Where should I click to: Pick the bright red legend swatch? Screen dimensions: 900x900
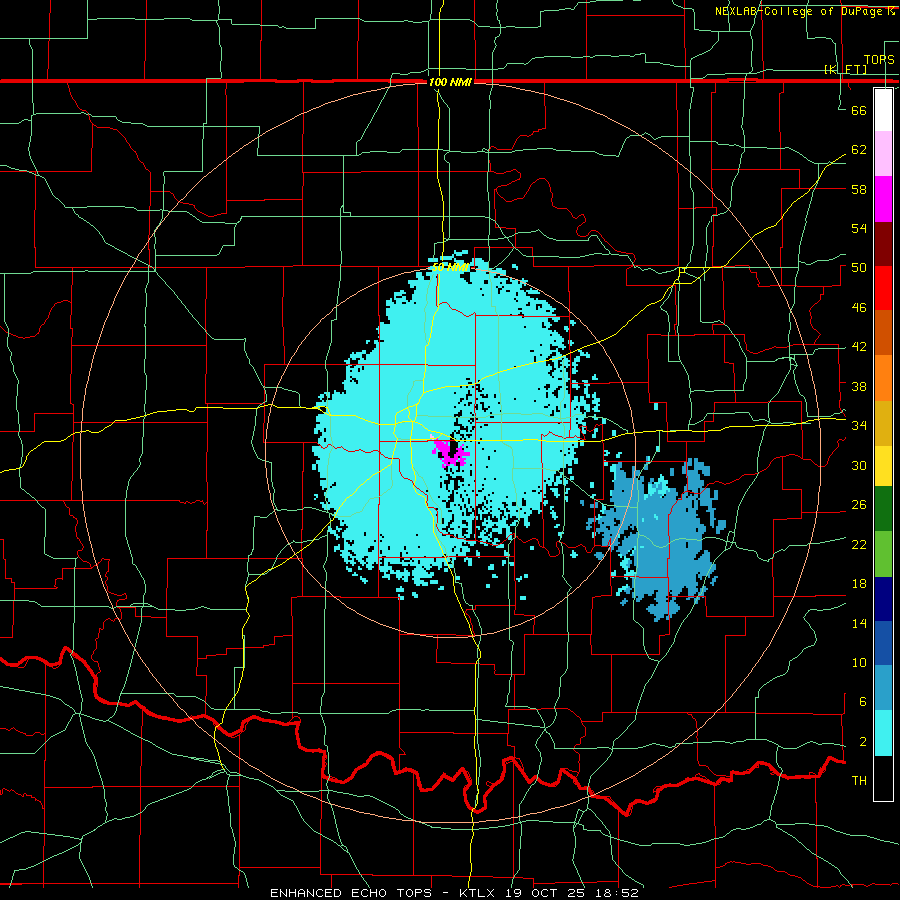(883, 288)
